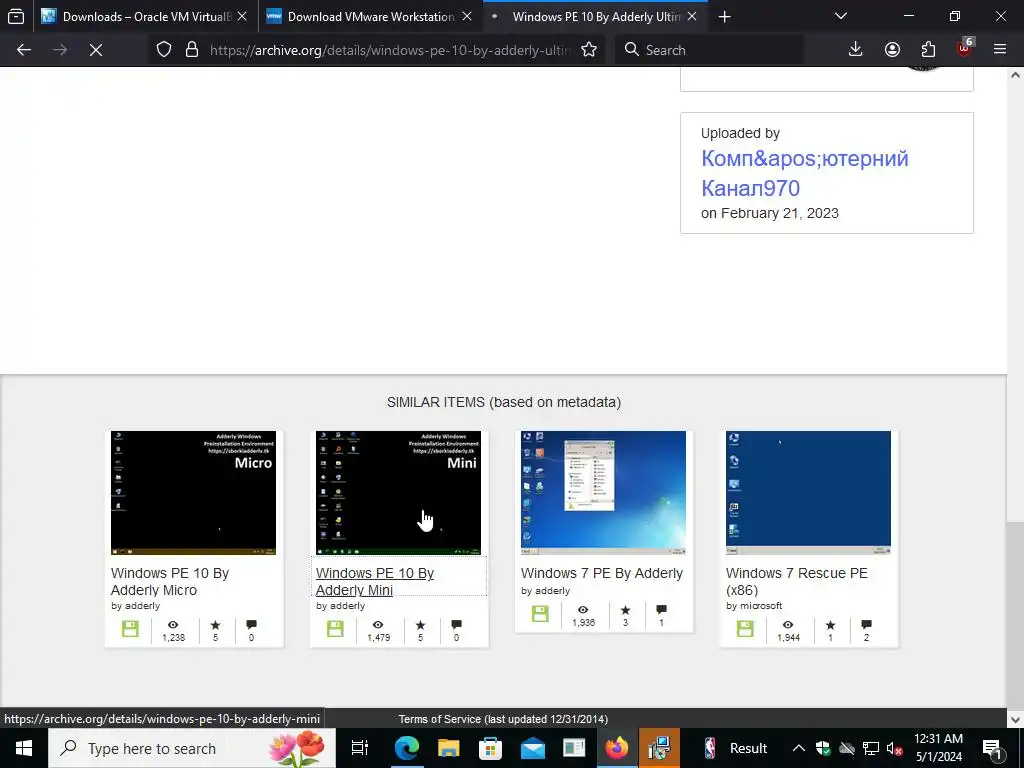The width and height of the screenshot is (1024, 768).
Task: Open Firefox application hamburger menu
Action: click(x=1000, y=50)
